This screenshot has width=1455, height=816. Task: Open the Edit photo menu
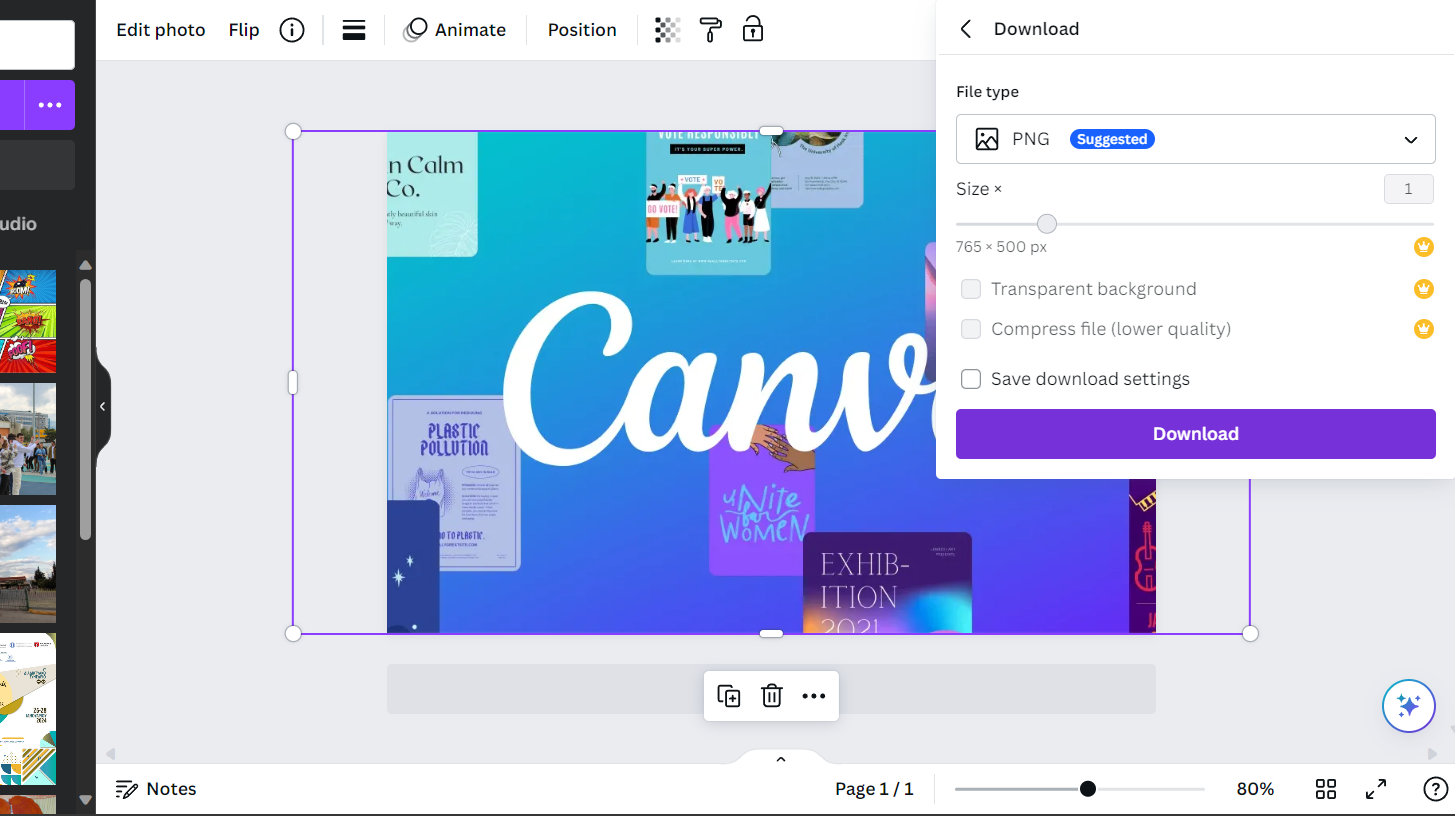[160, 30]
